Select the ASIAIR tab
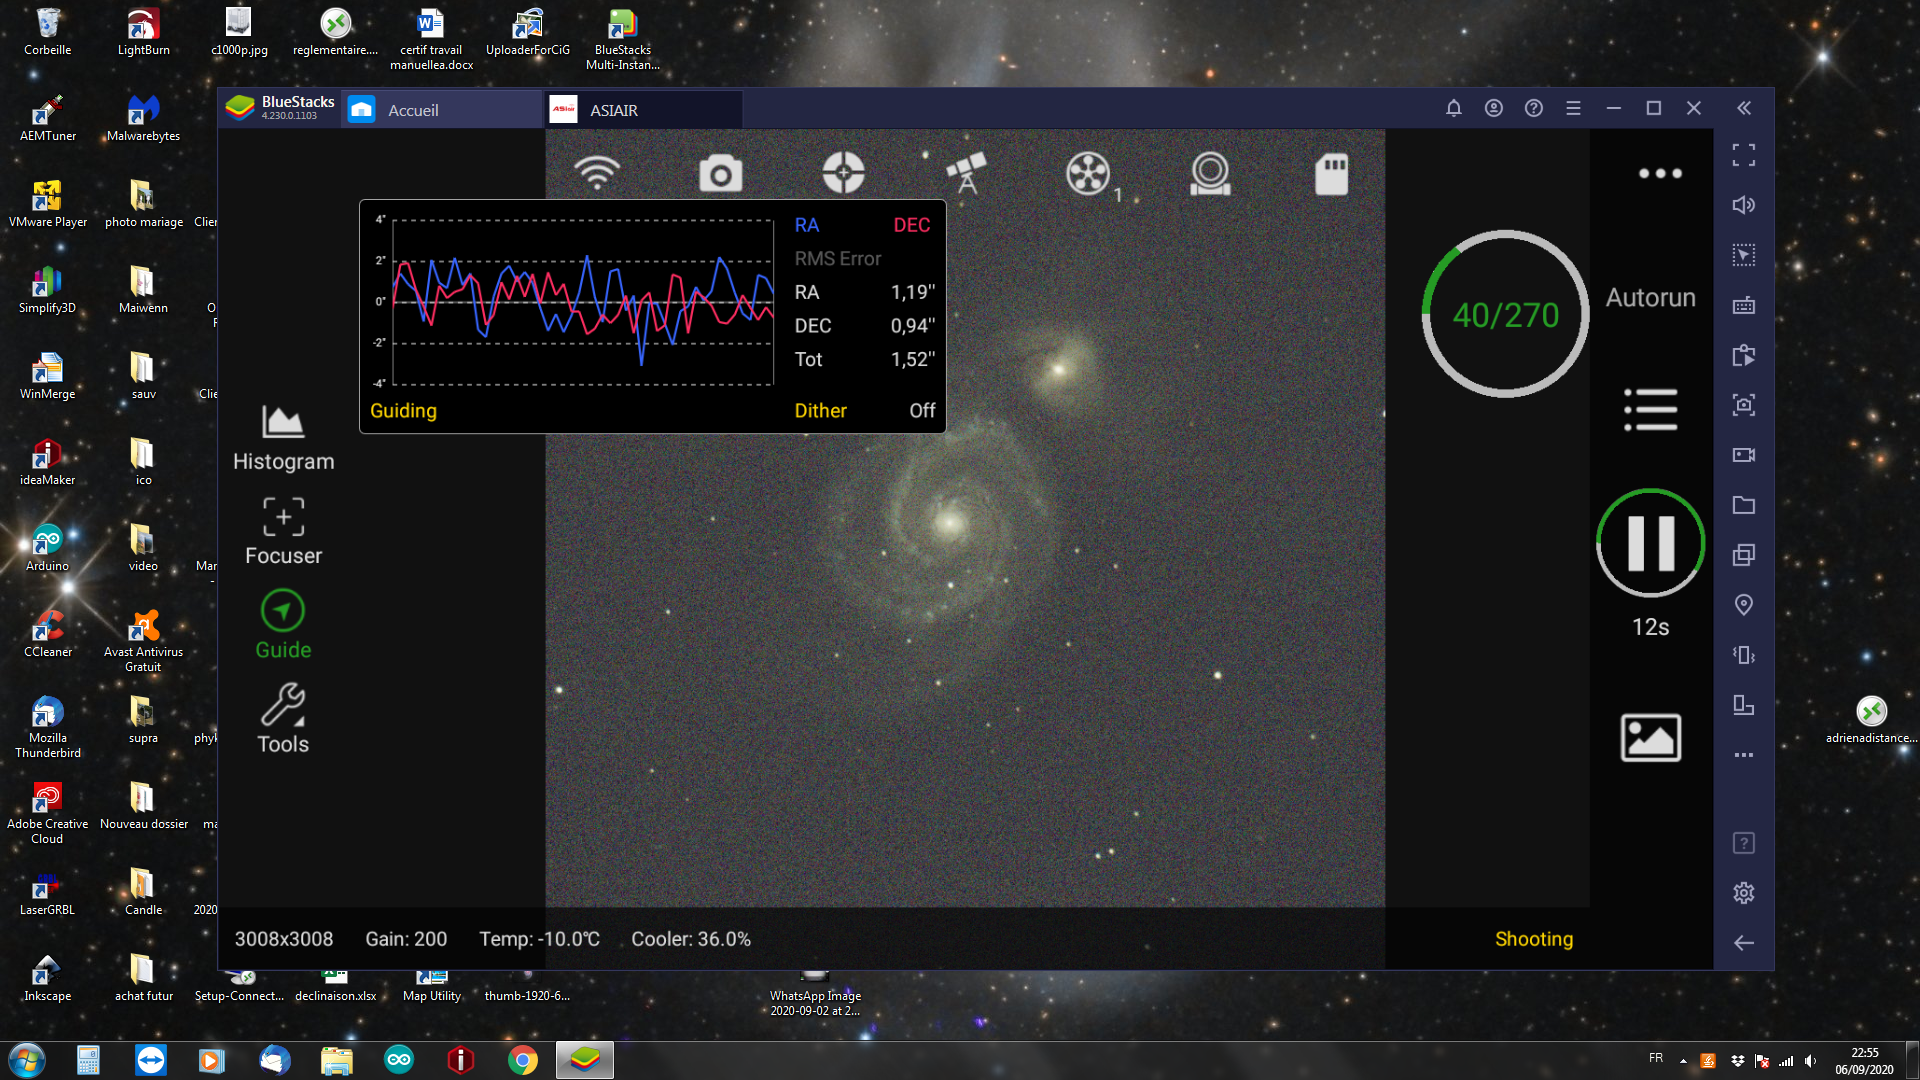The width and height of the screenshot is (1920, 1080). tap(613, 110)
